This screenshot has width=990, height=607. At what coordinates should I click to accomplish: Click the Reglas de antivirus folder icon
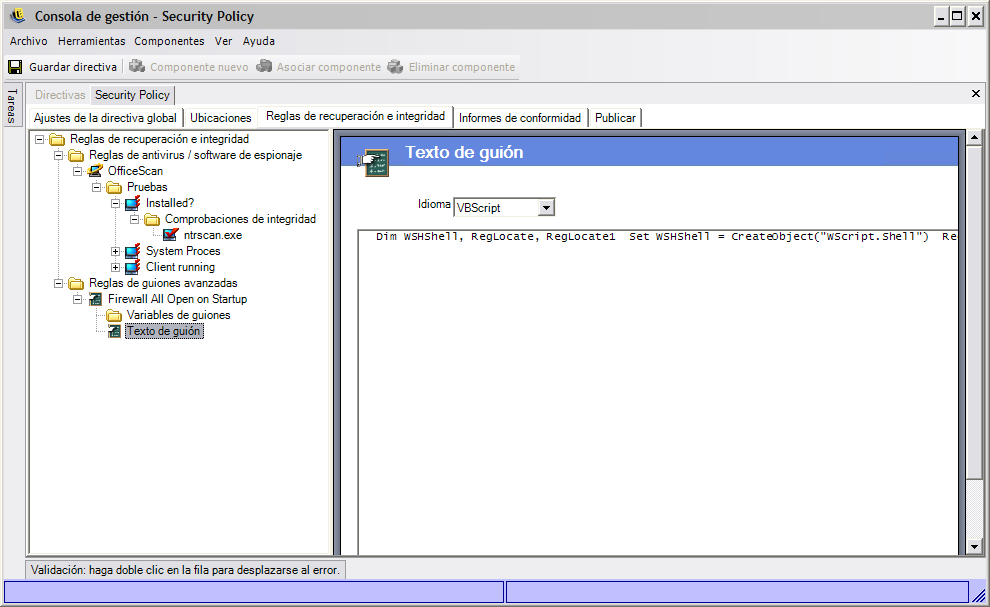point(76,155)
